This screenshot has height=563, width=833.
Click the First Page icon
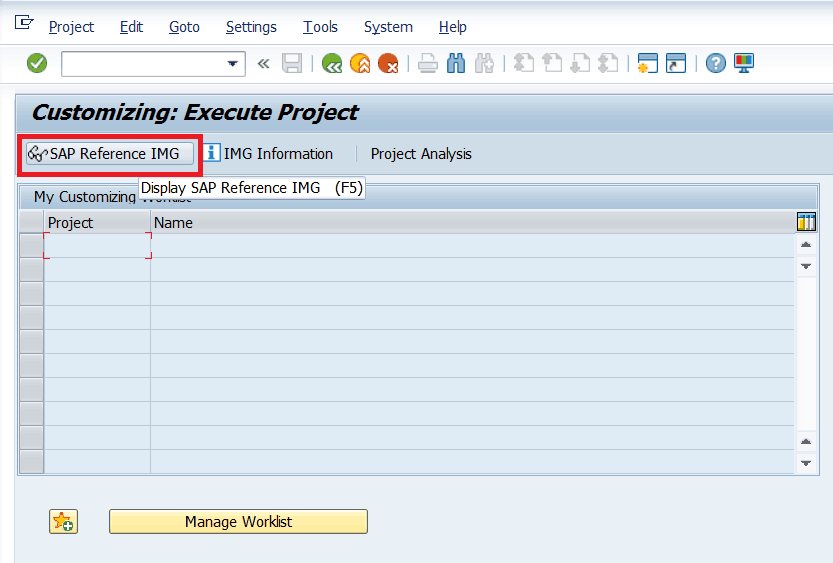(x=524, y=63)
